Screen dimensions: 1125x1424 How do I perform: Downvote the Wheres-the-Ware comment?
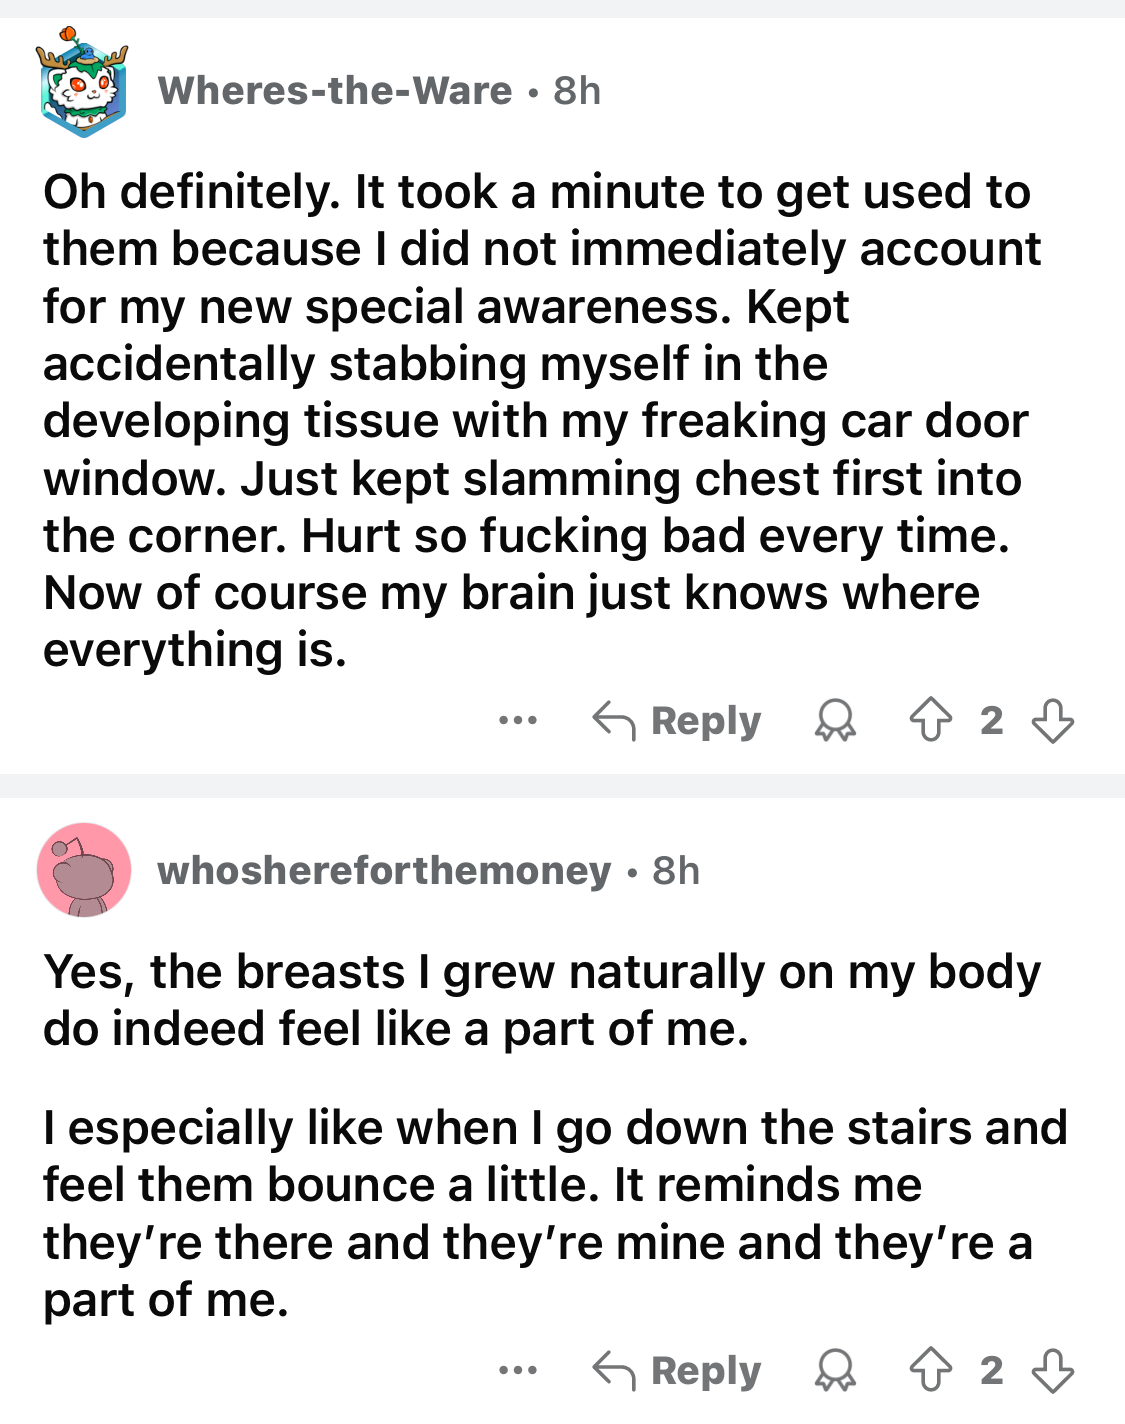1052,720
